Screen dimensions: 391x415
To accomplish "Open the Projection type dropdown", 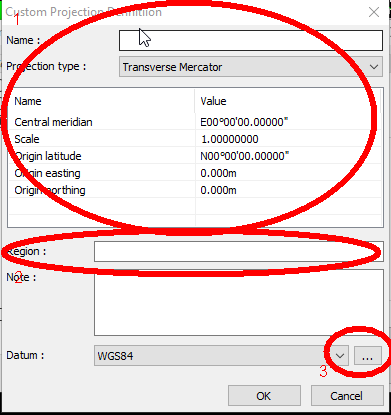I will click(251, 67).
